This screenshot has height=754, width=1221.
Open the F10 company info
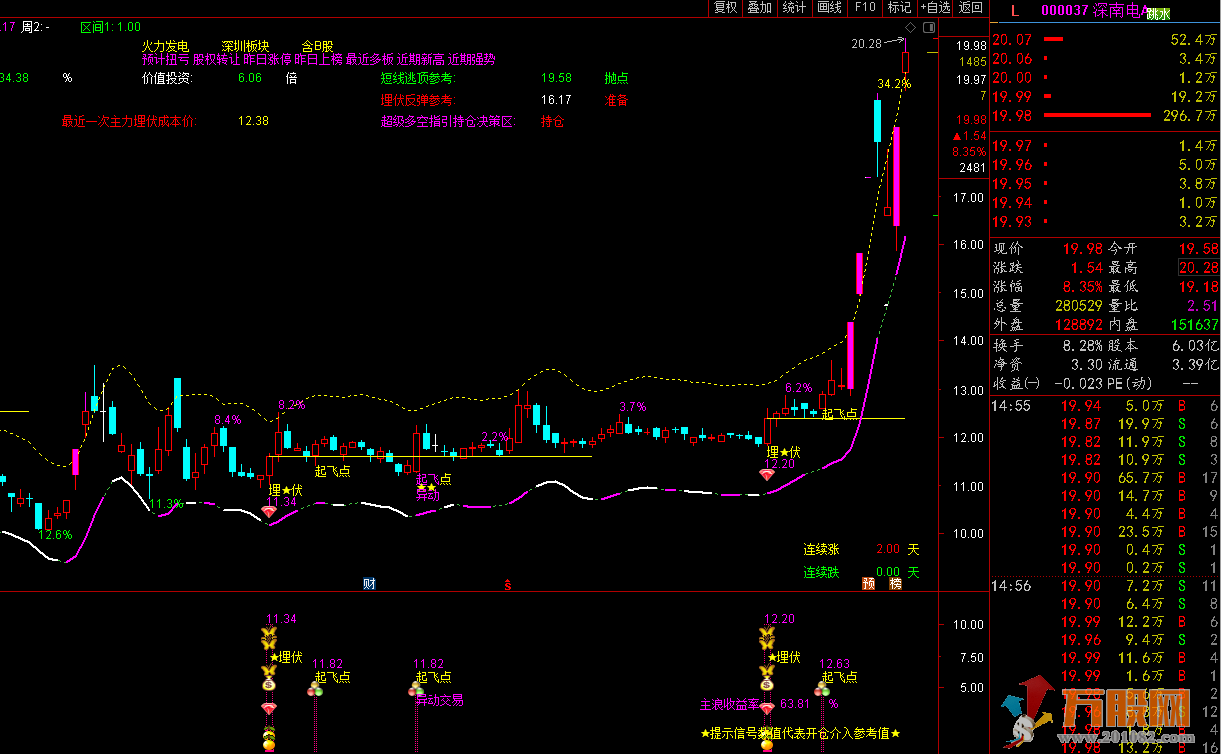click(864, 7)
